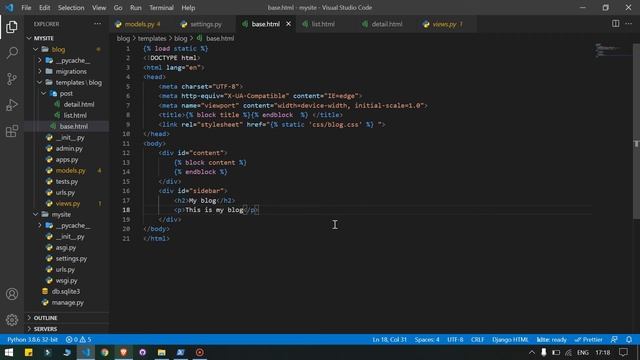Split the editor to the right
This screenshot has height=360, width=640.
coord(616,24)
